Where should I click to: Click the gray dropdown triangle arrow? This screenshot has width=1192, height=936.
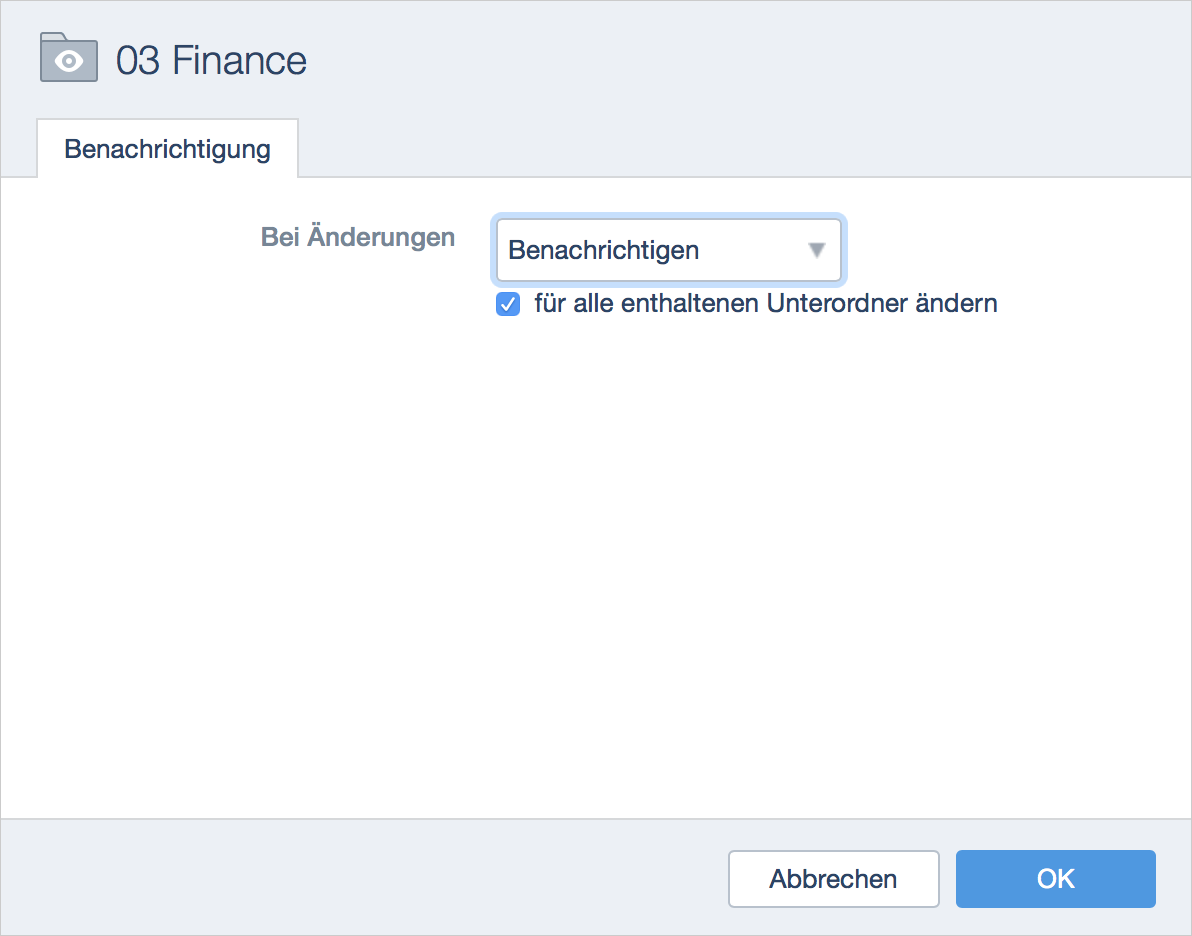point(817,250)
